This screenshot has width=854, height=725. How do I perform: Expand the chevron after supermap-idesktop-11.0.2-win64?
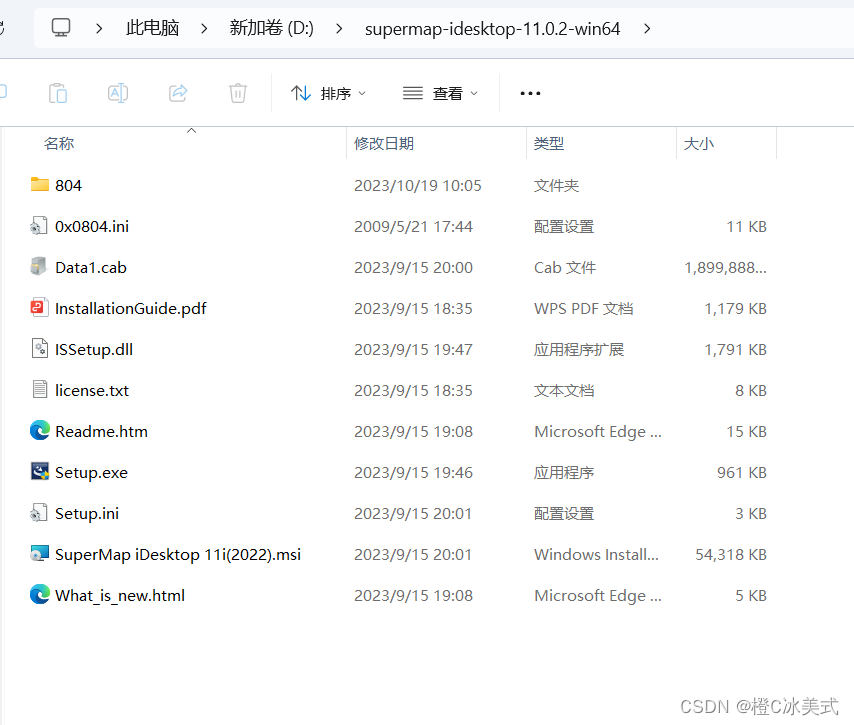(647, 29)
